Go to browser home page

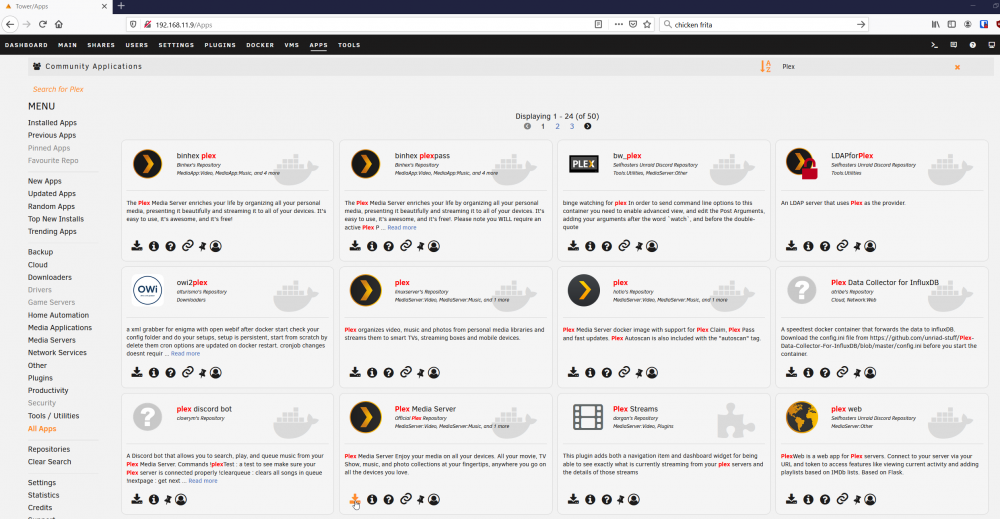(59, 24)
